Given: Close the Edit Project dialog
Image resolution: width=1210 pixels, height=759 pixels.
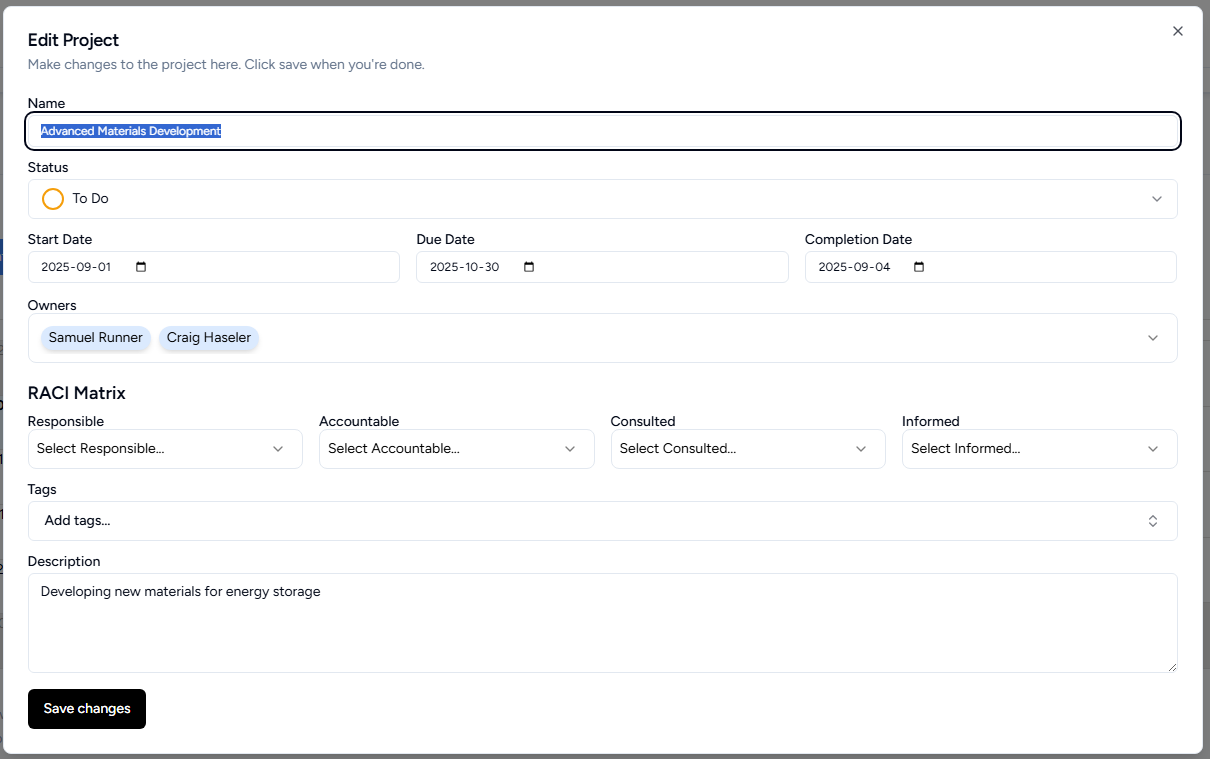Looking at the screenshot, I should [1177, 31].
